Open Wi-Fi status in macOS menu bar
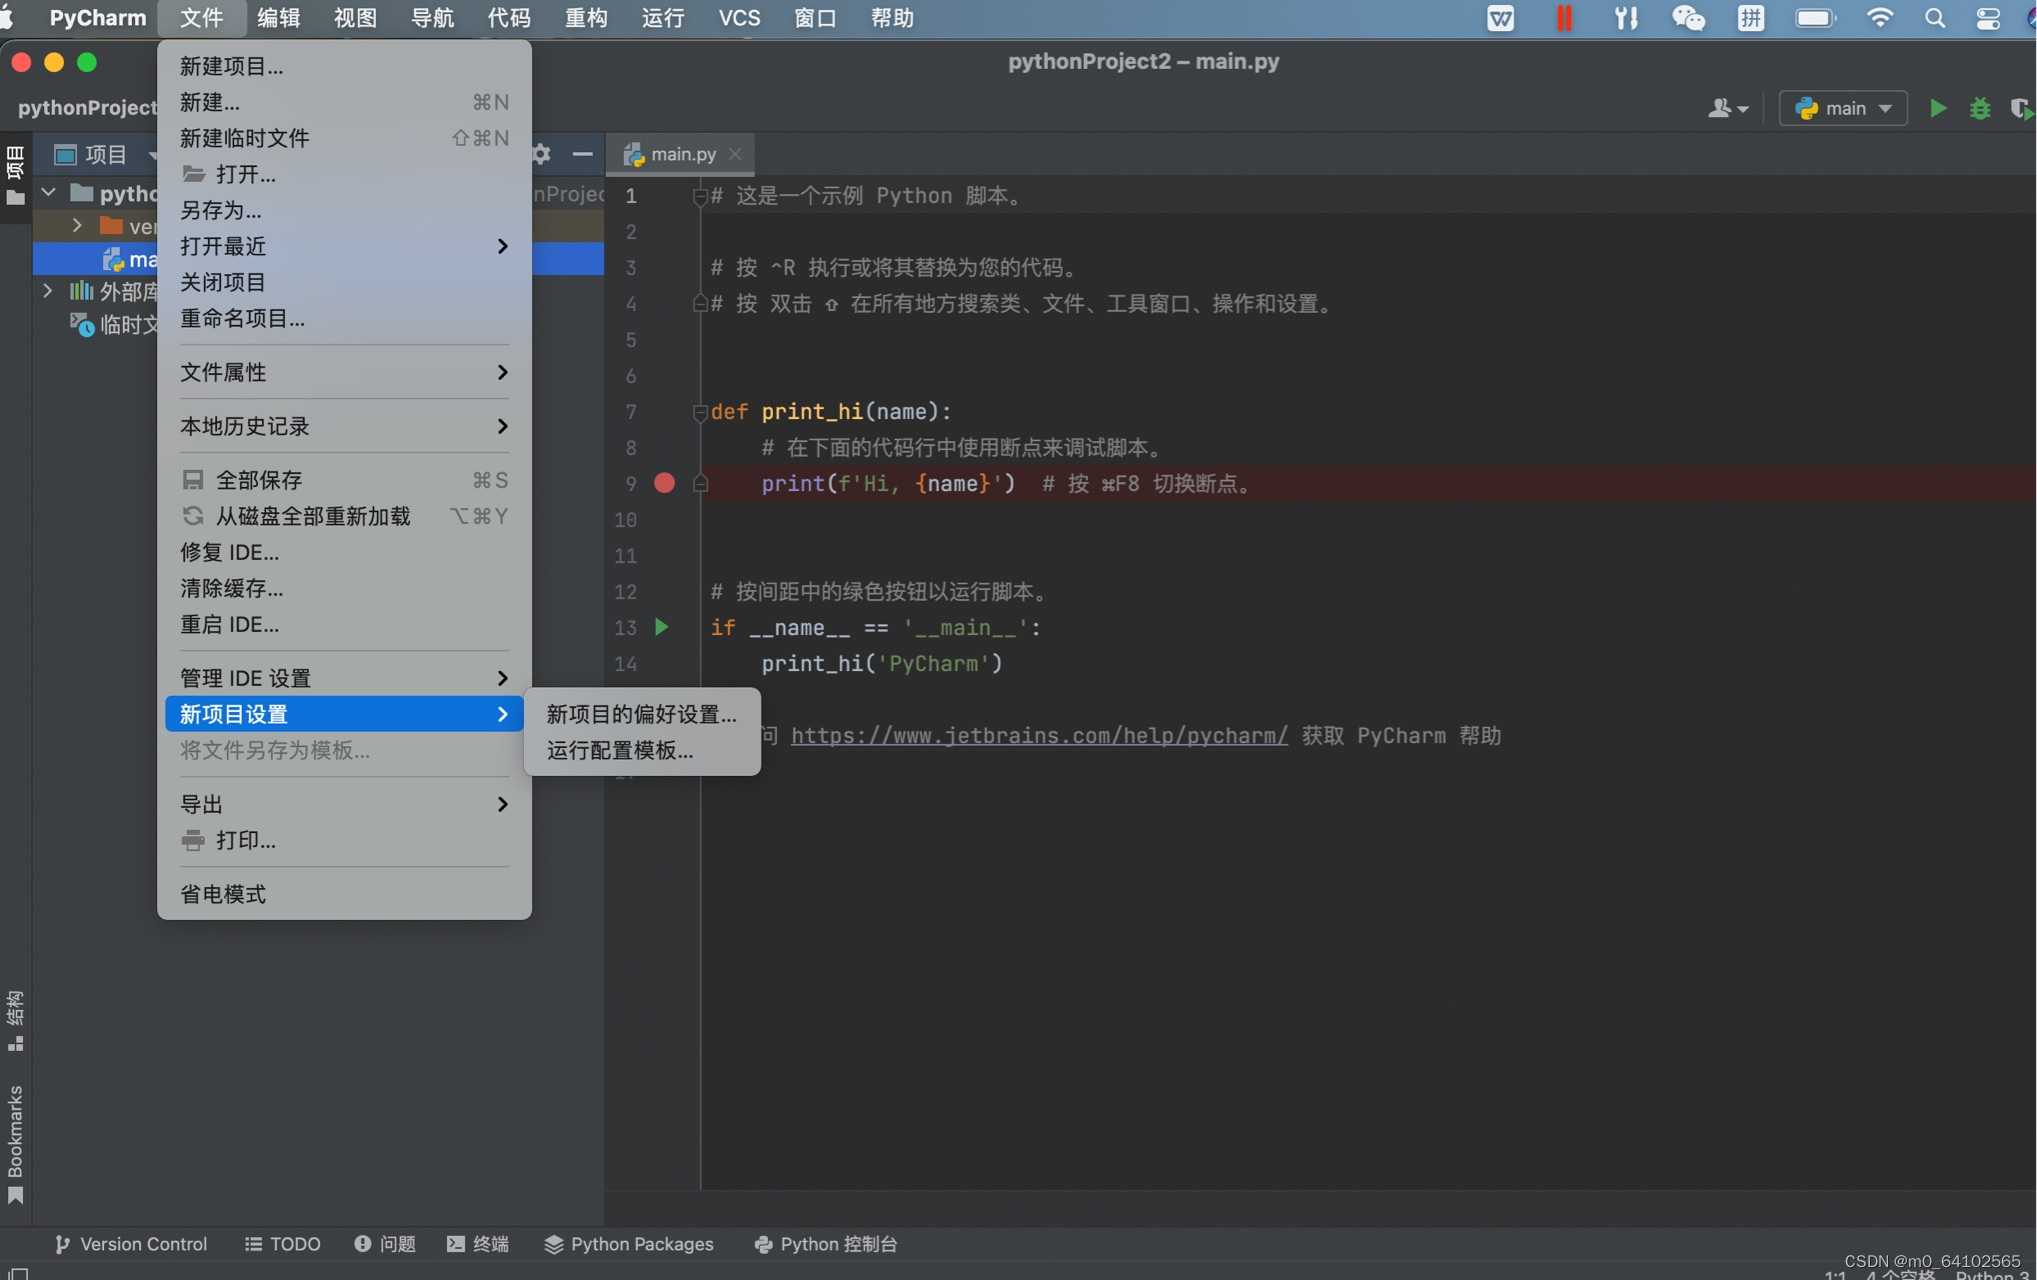Screen dimensions: 2037x1280 [x=1880, y=18]
